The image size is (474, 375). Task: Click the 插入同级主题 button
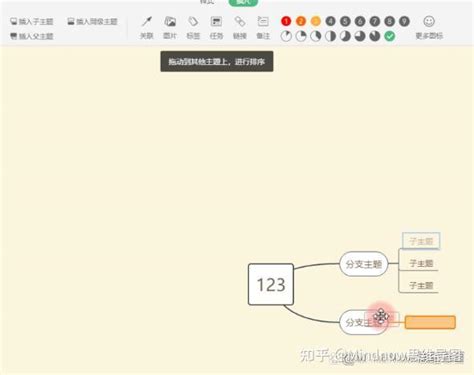point(92,22)
